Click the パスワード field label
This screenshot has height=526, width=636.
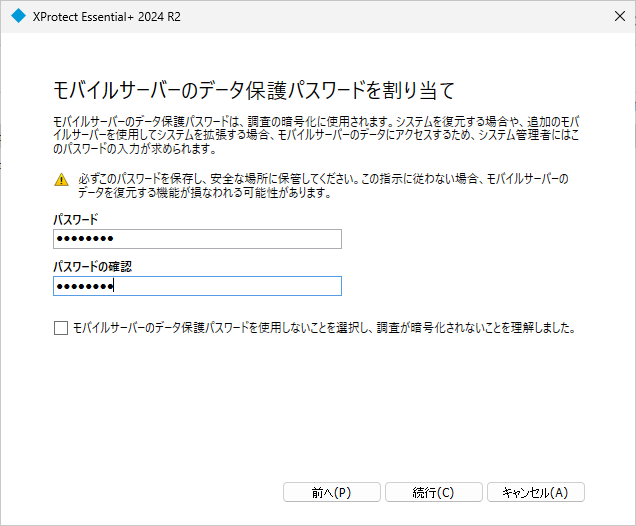pyautogui.click(x=76, y=219)
